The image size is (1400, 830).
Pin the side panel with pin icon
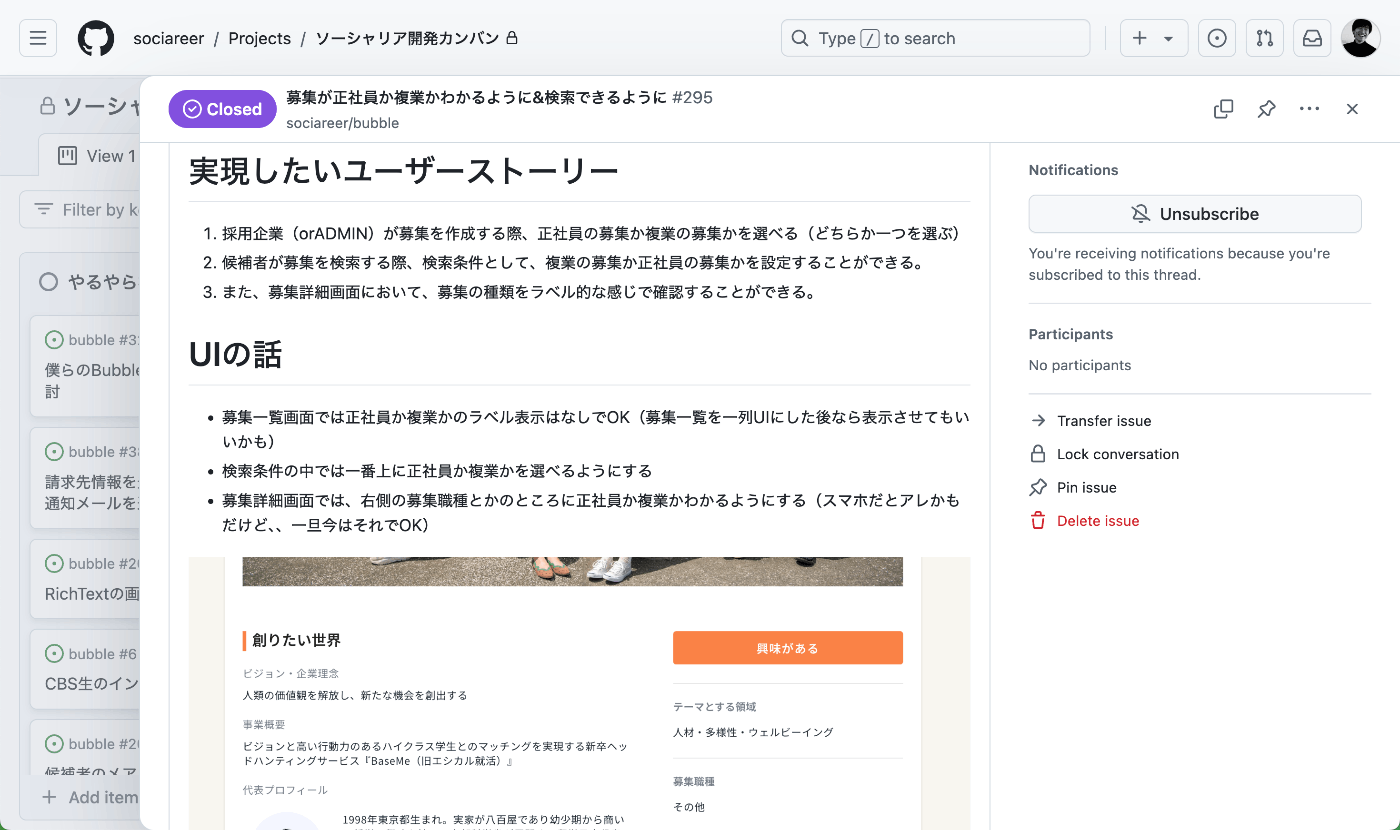pyautogui.click(x=1266, y=109)
